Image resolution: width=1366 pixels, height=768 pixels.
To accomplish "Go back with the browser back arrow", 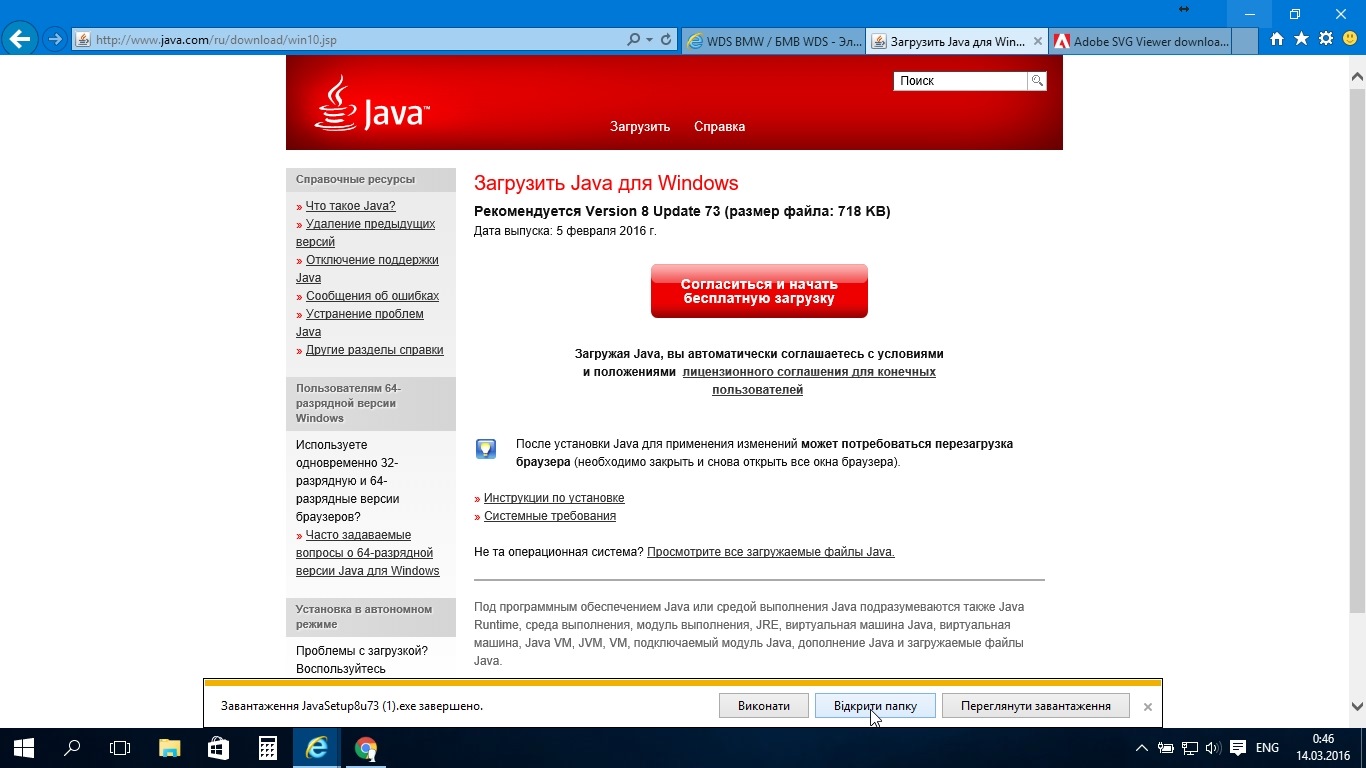I will (x=20, y=40).
